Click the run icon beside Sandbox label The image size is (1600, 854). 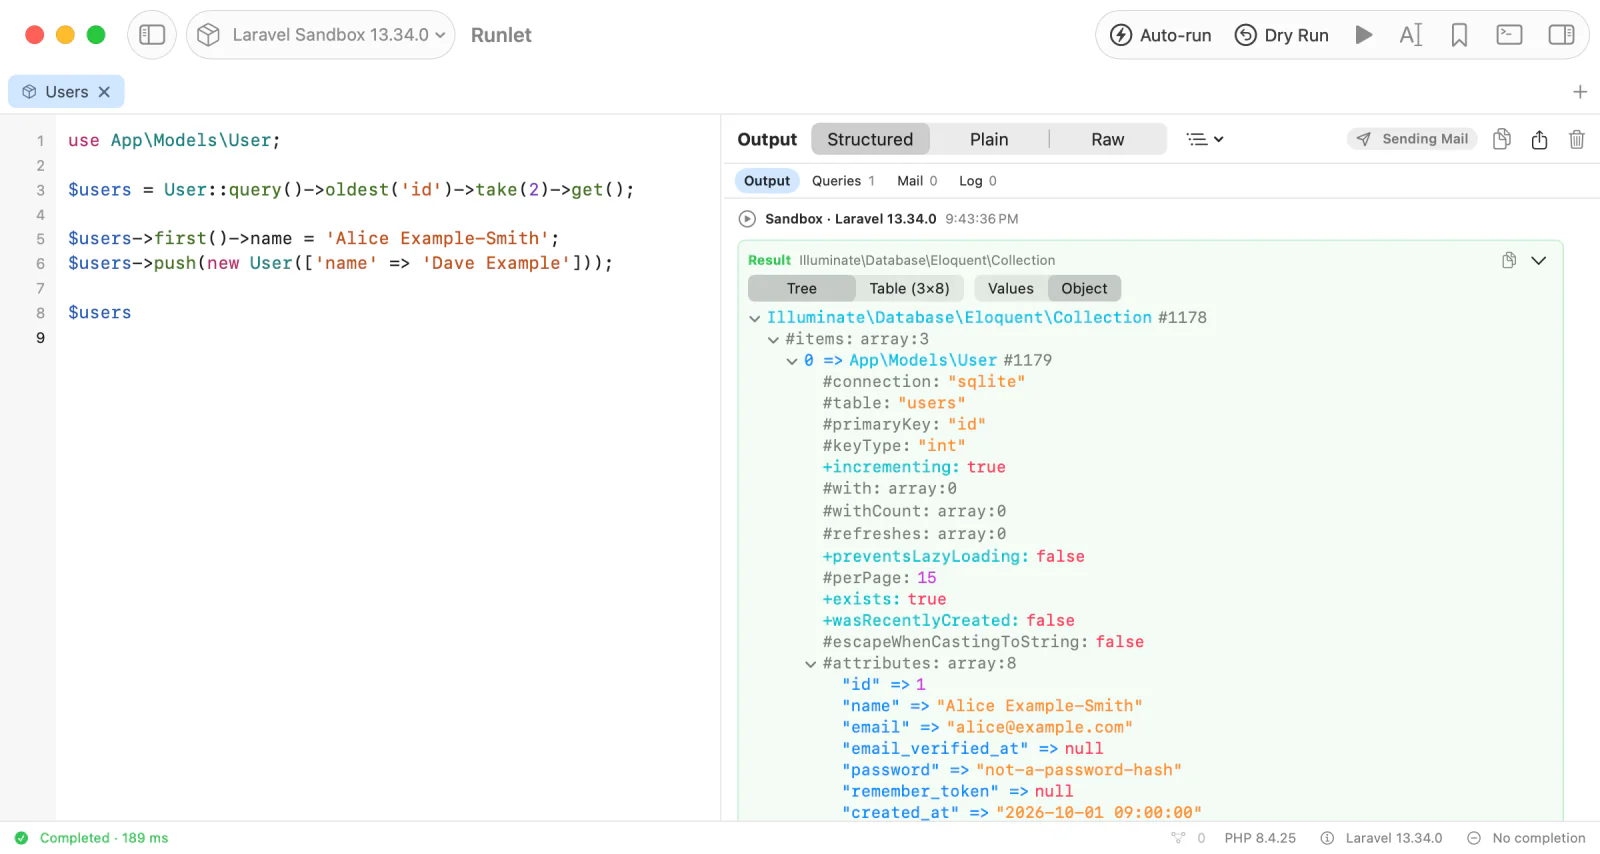pyautogui.click(x=747, y=219)
